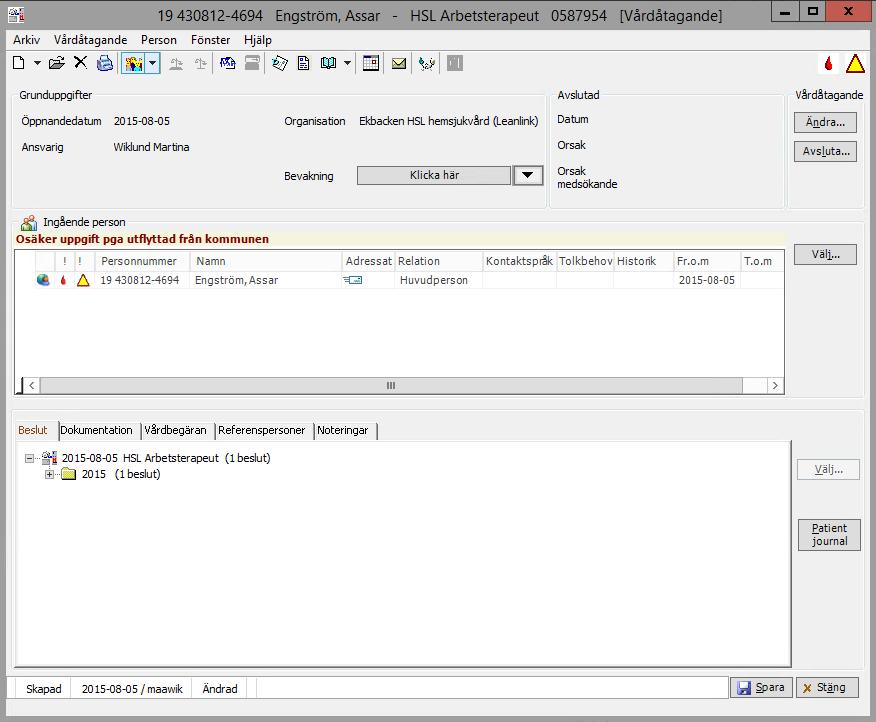Click blood drop icon in Engström row
The height and width of the screenshot is (722, 876).
(63, 280)
